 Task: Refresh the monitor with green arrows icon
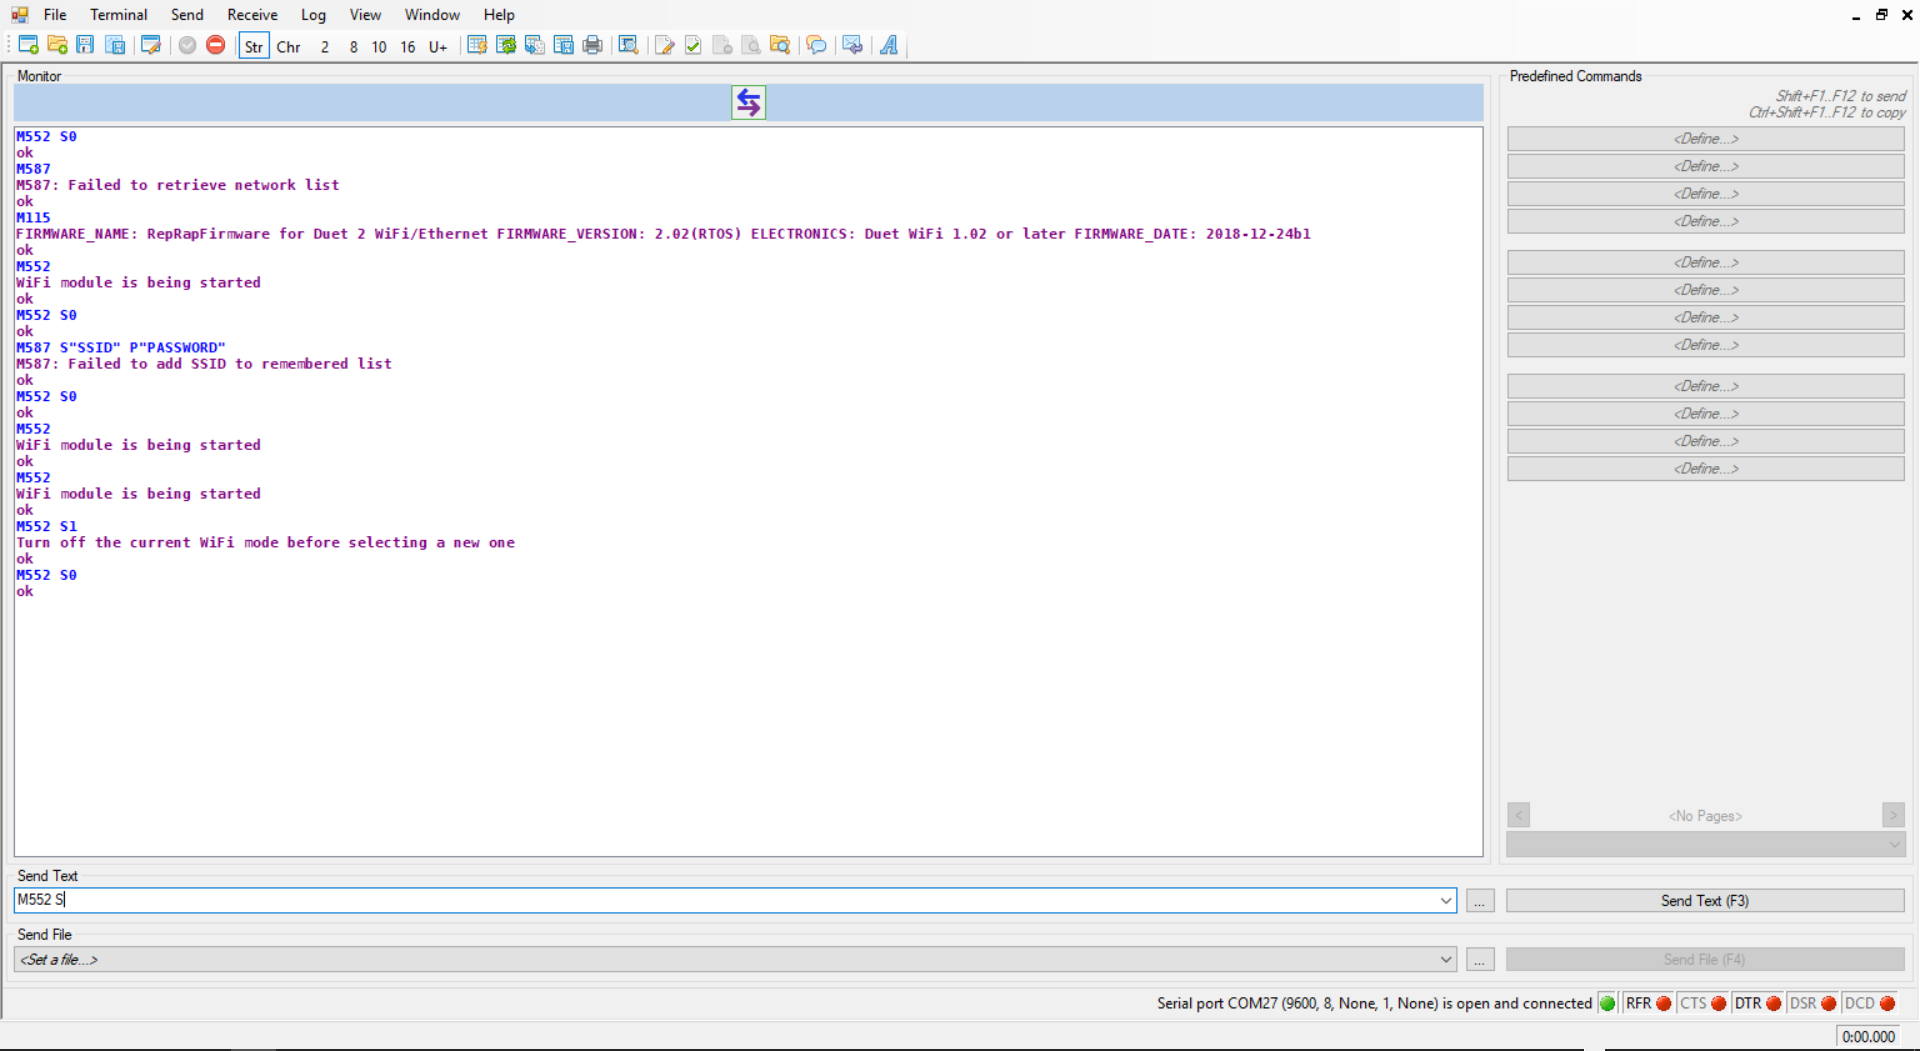[x=506, y=45]
